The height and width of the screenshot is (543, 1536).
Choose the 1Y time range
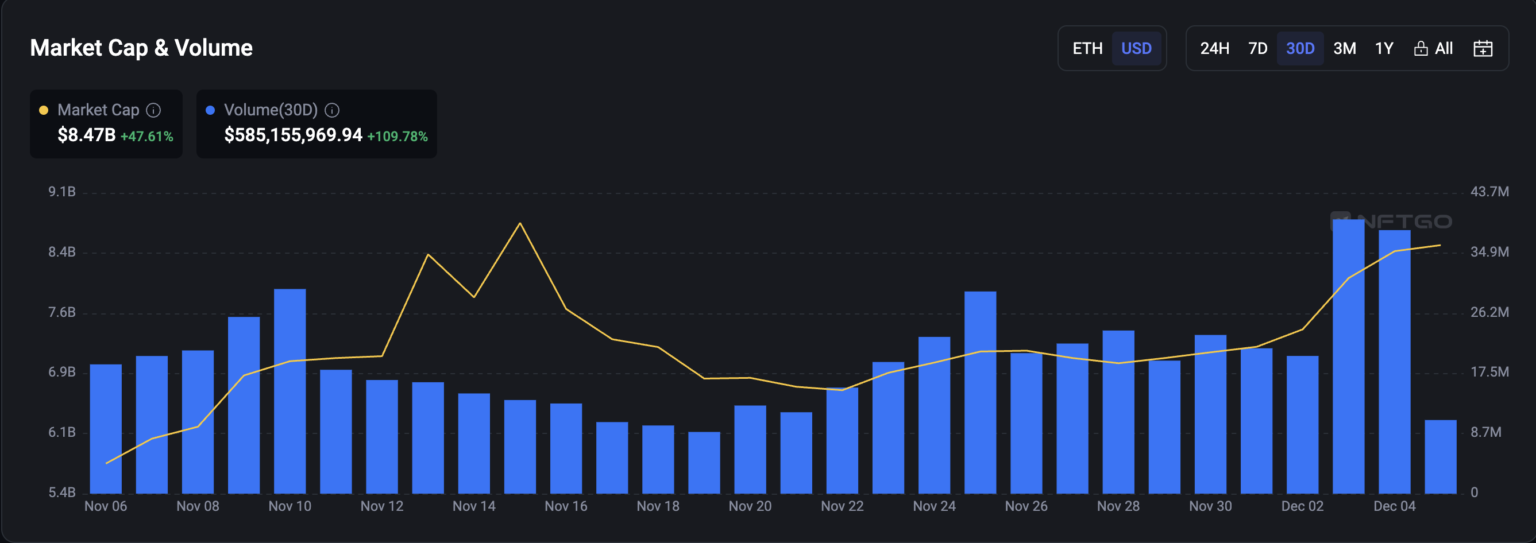[1384, 48]
